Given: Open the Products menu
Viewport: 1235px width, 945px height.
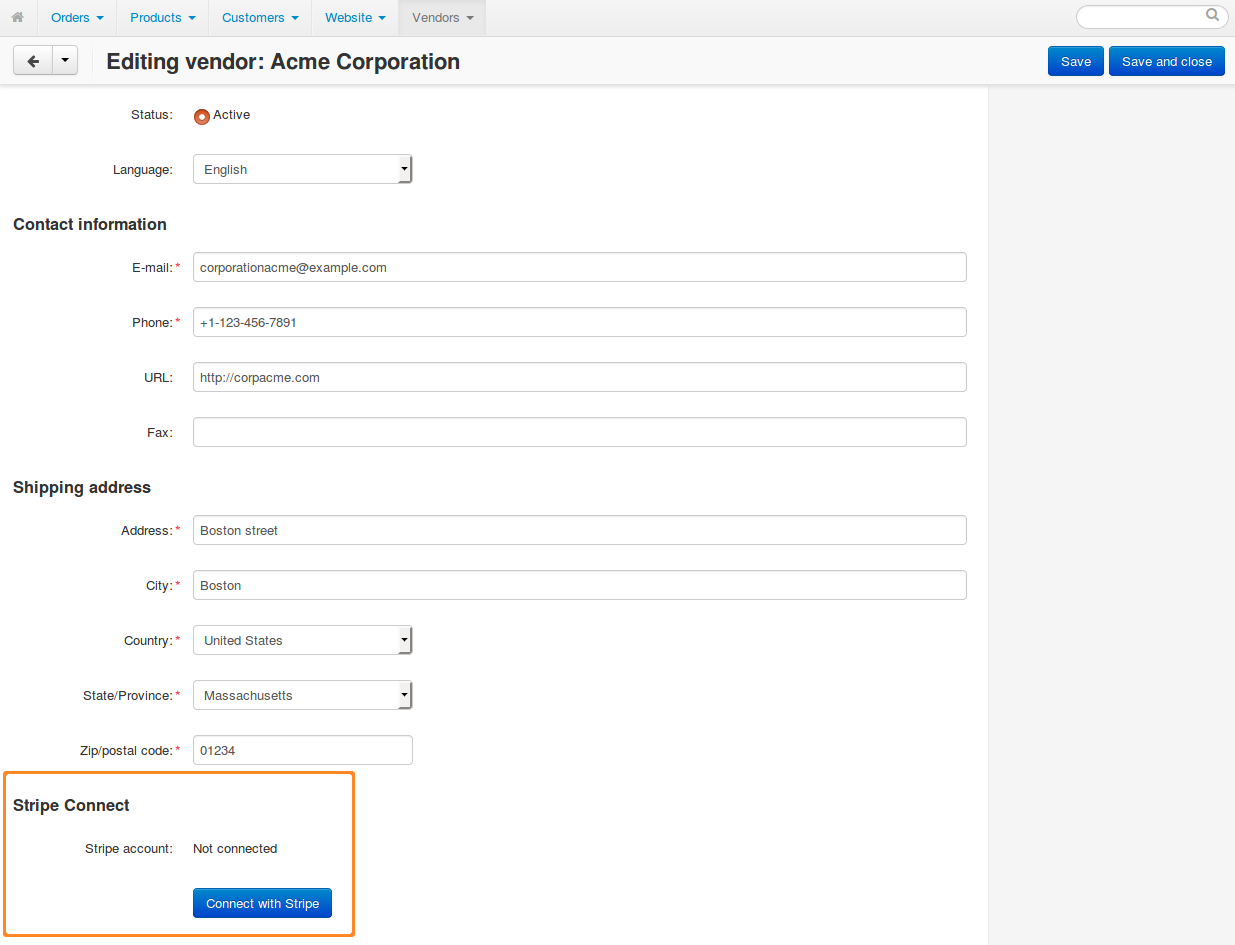Looking at the screenshot, I should tap(163, 18).
